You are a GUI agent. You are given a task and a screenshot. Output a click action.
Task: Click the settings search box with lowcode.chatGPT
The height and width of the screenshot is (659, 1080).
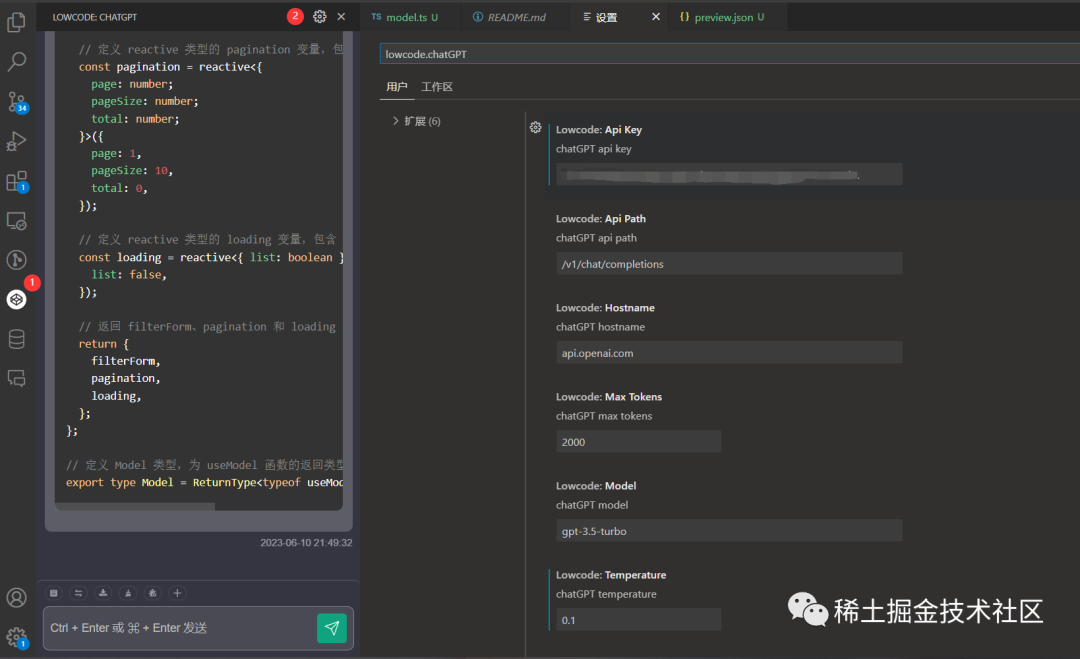pos(729,54)
